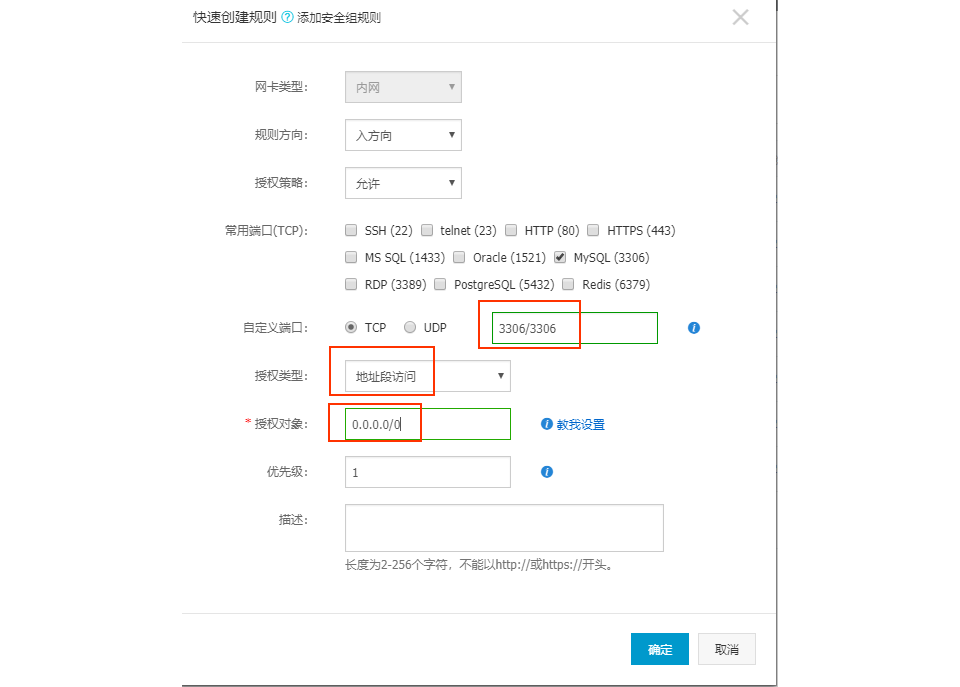Check the HTTPS (443) checkbox

tap(593, 230)
